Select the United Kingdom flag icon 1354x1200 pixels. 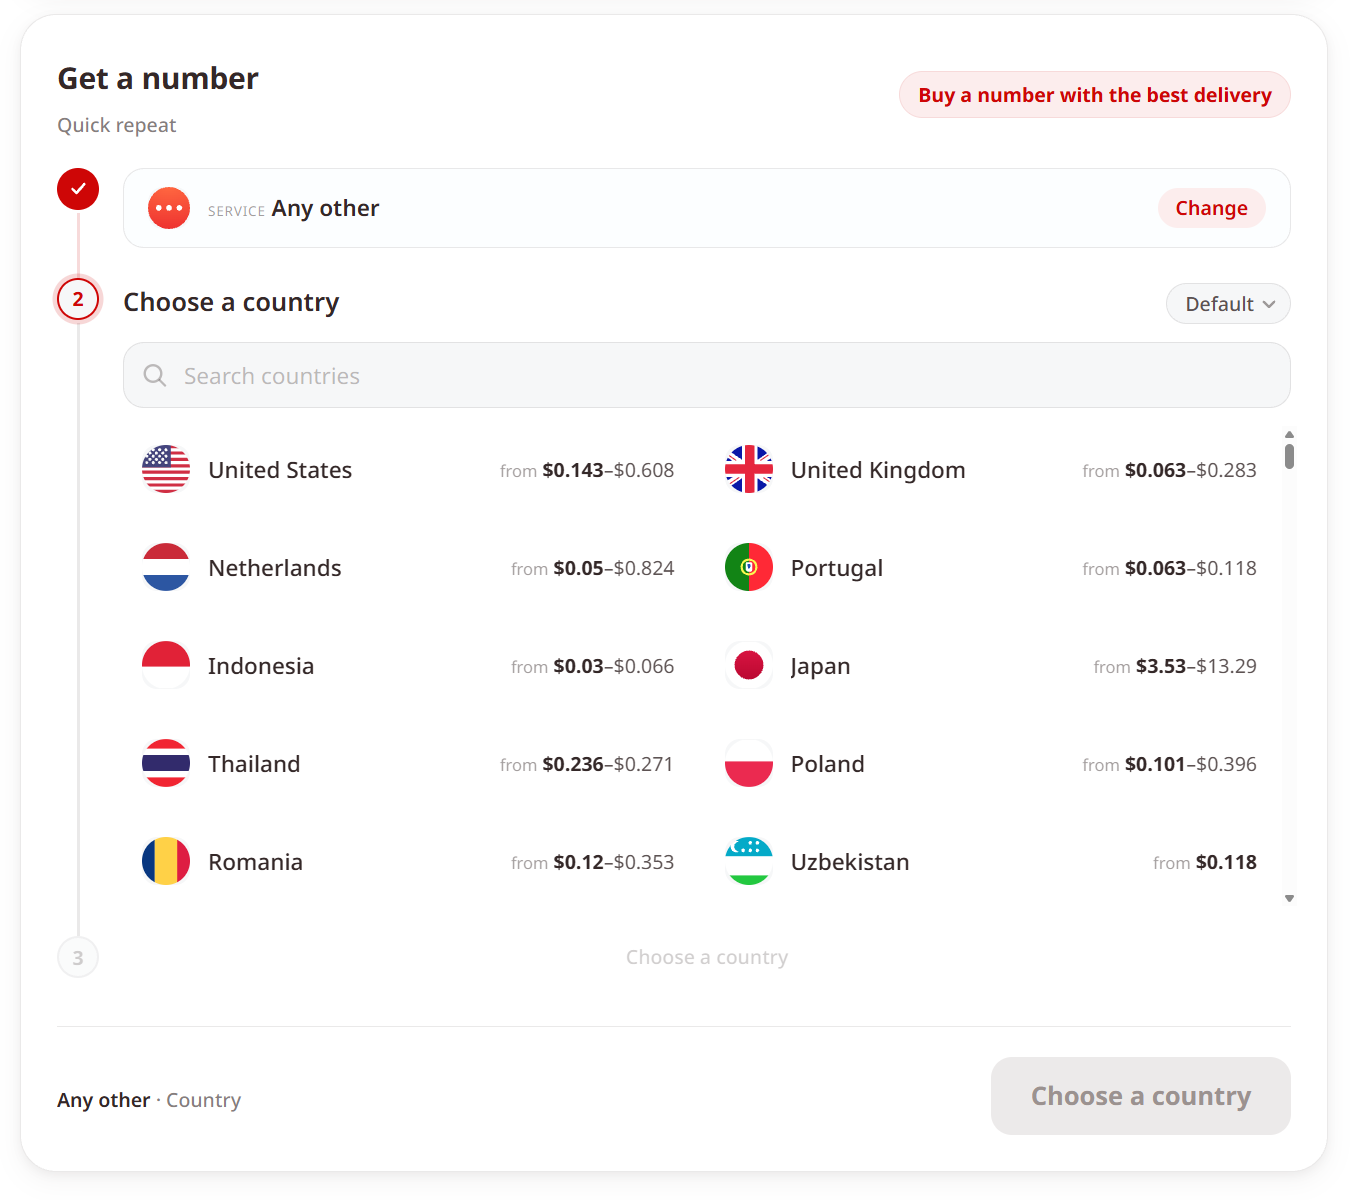tap(749, 469)
